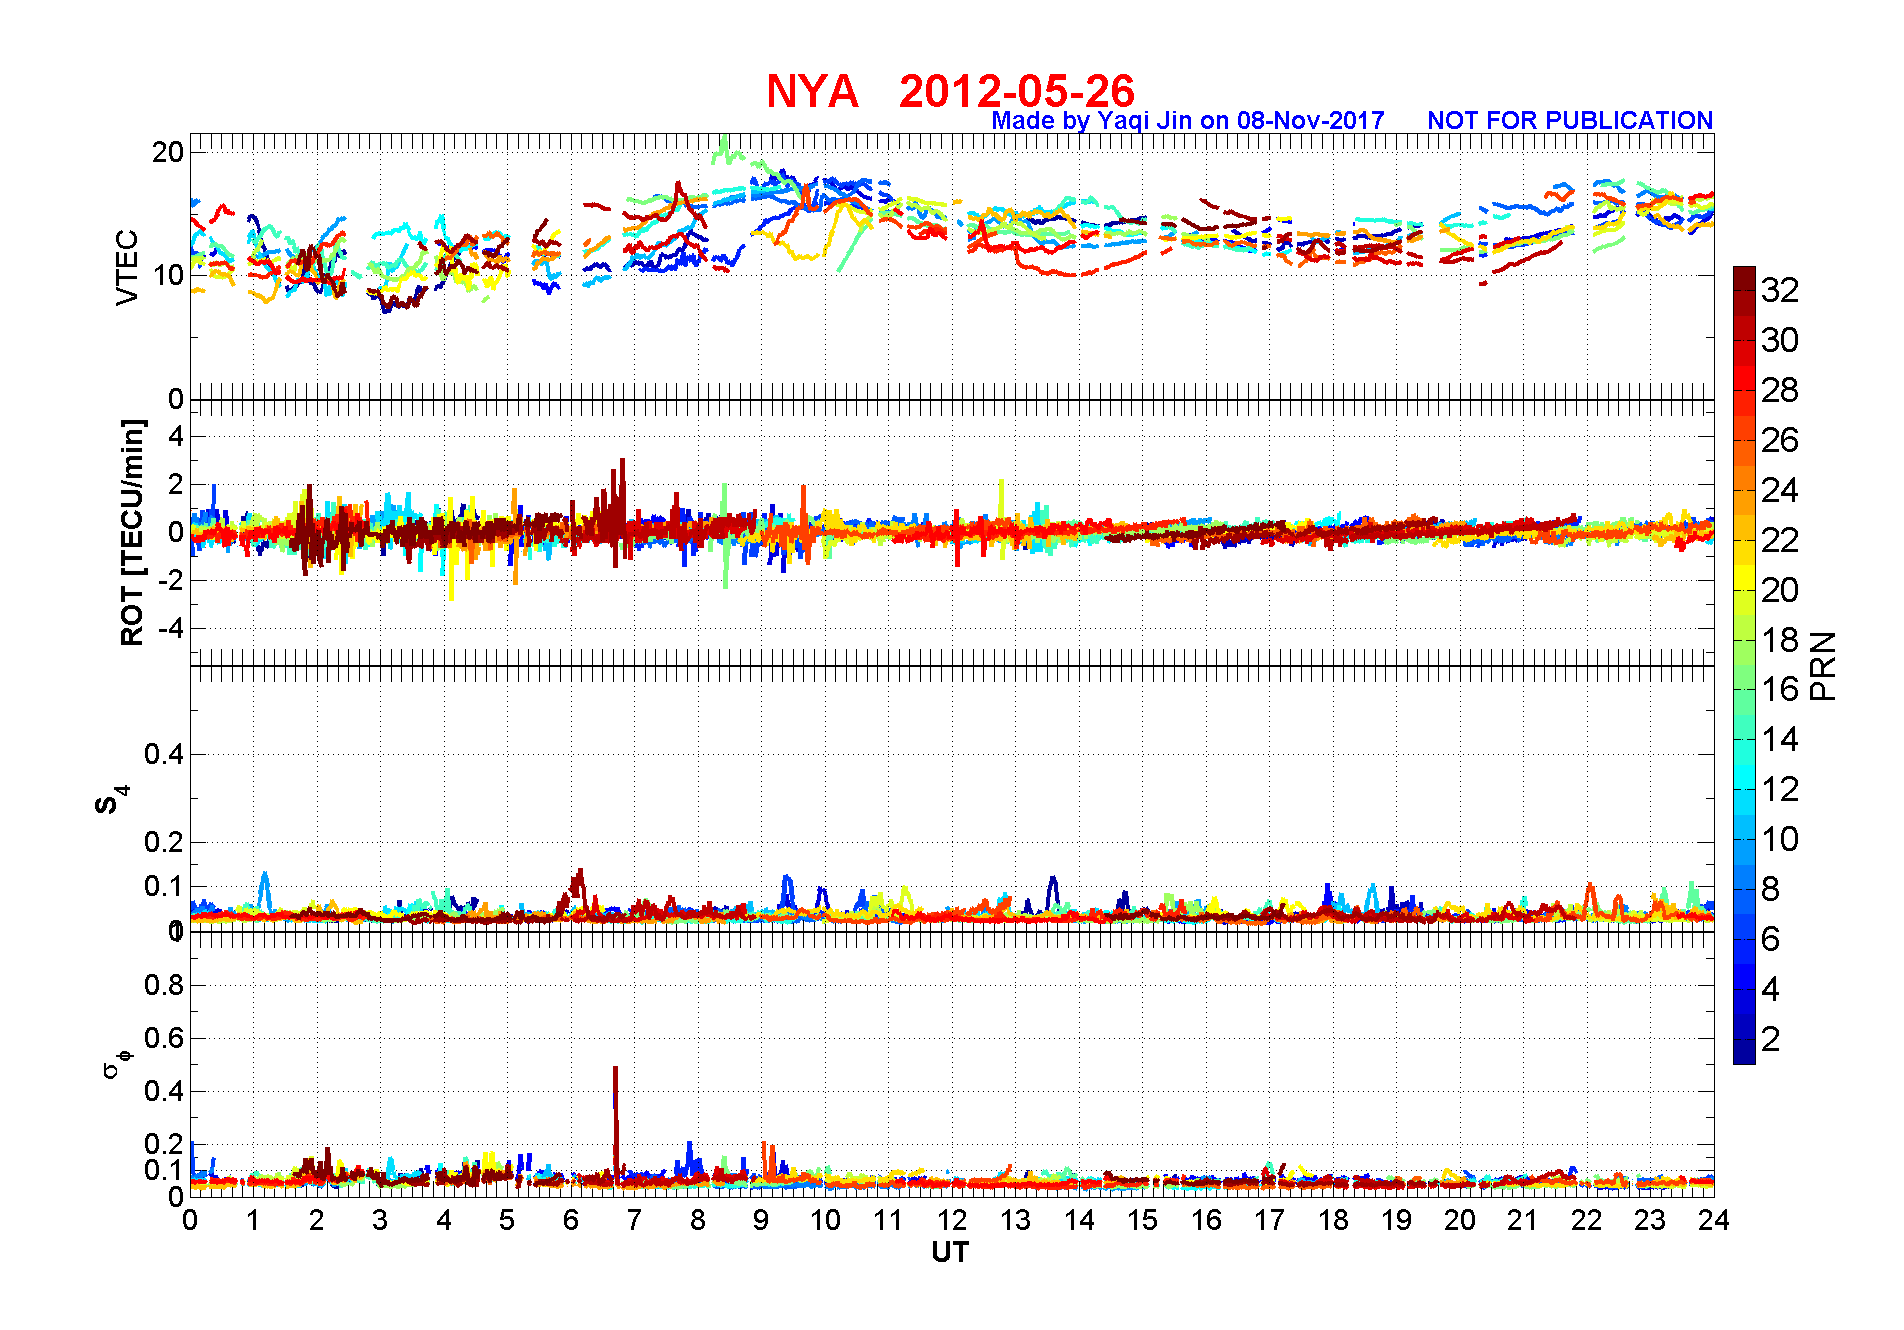Click the sigma-phi y-axis label
Viewport: 1904px width, 1330px height.
tap(116, 1064)
